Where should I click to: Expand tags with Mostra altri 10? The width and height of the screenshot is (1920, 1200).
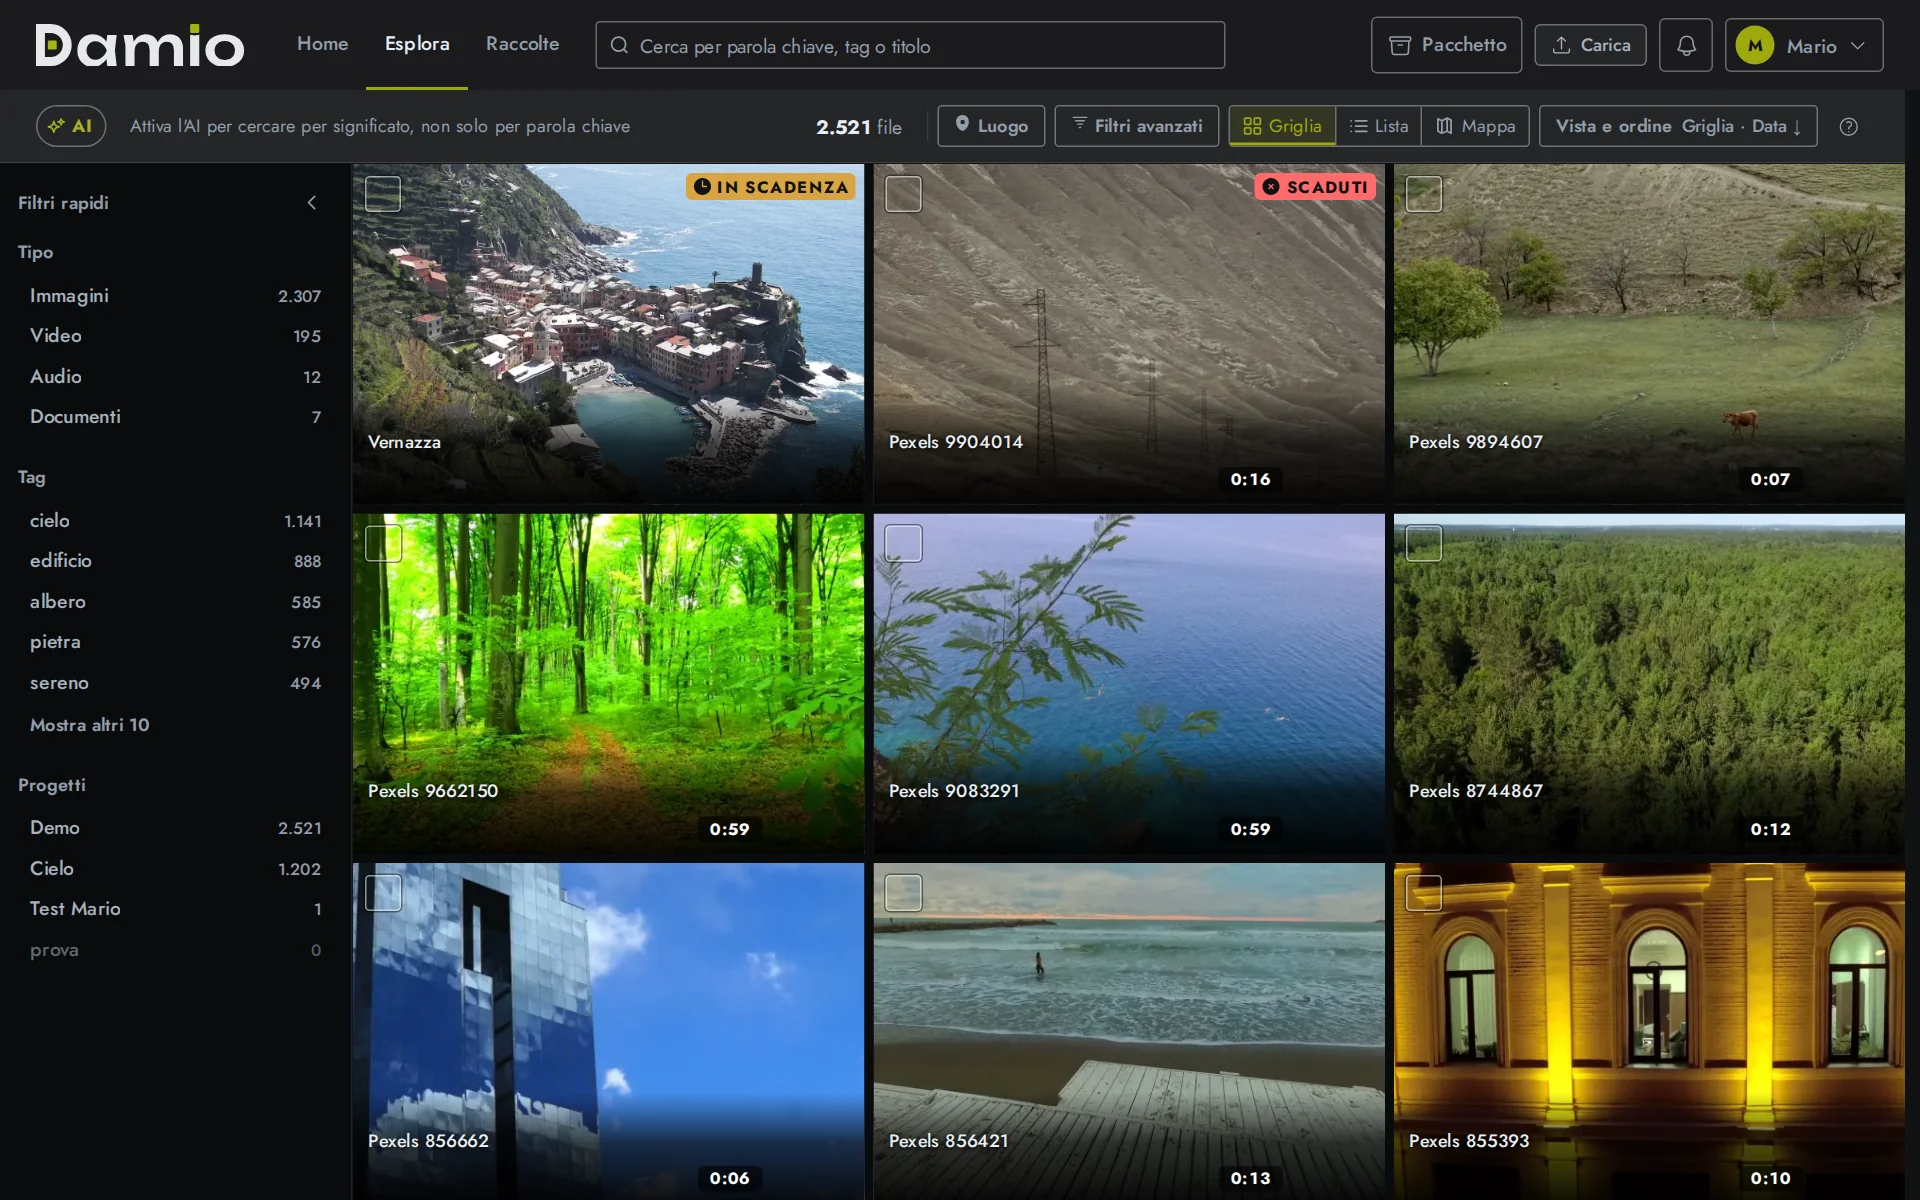[x=89, y=725]
